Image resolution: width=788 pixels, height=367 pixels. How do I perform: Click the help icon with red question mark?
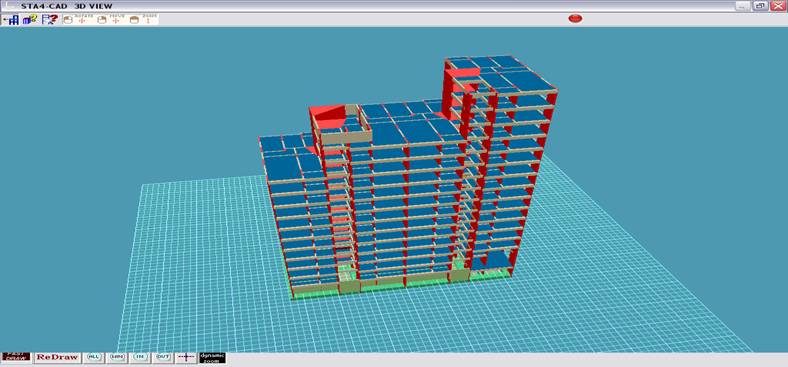pos(50,20)
